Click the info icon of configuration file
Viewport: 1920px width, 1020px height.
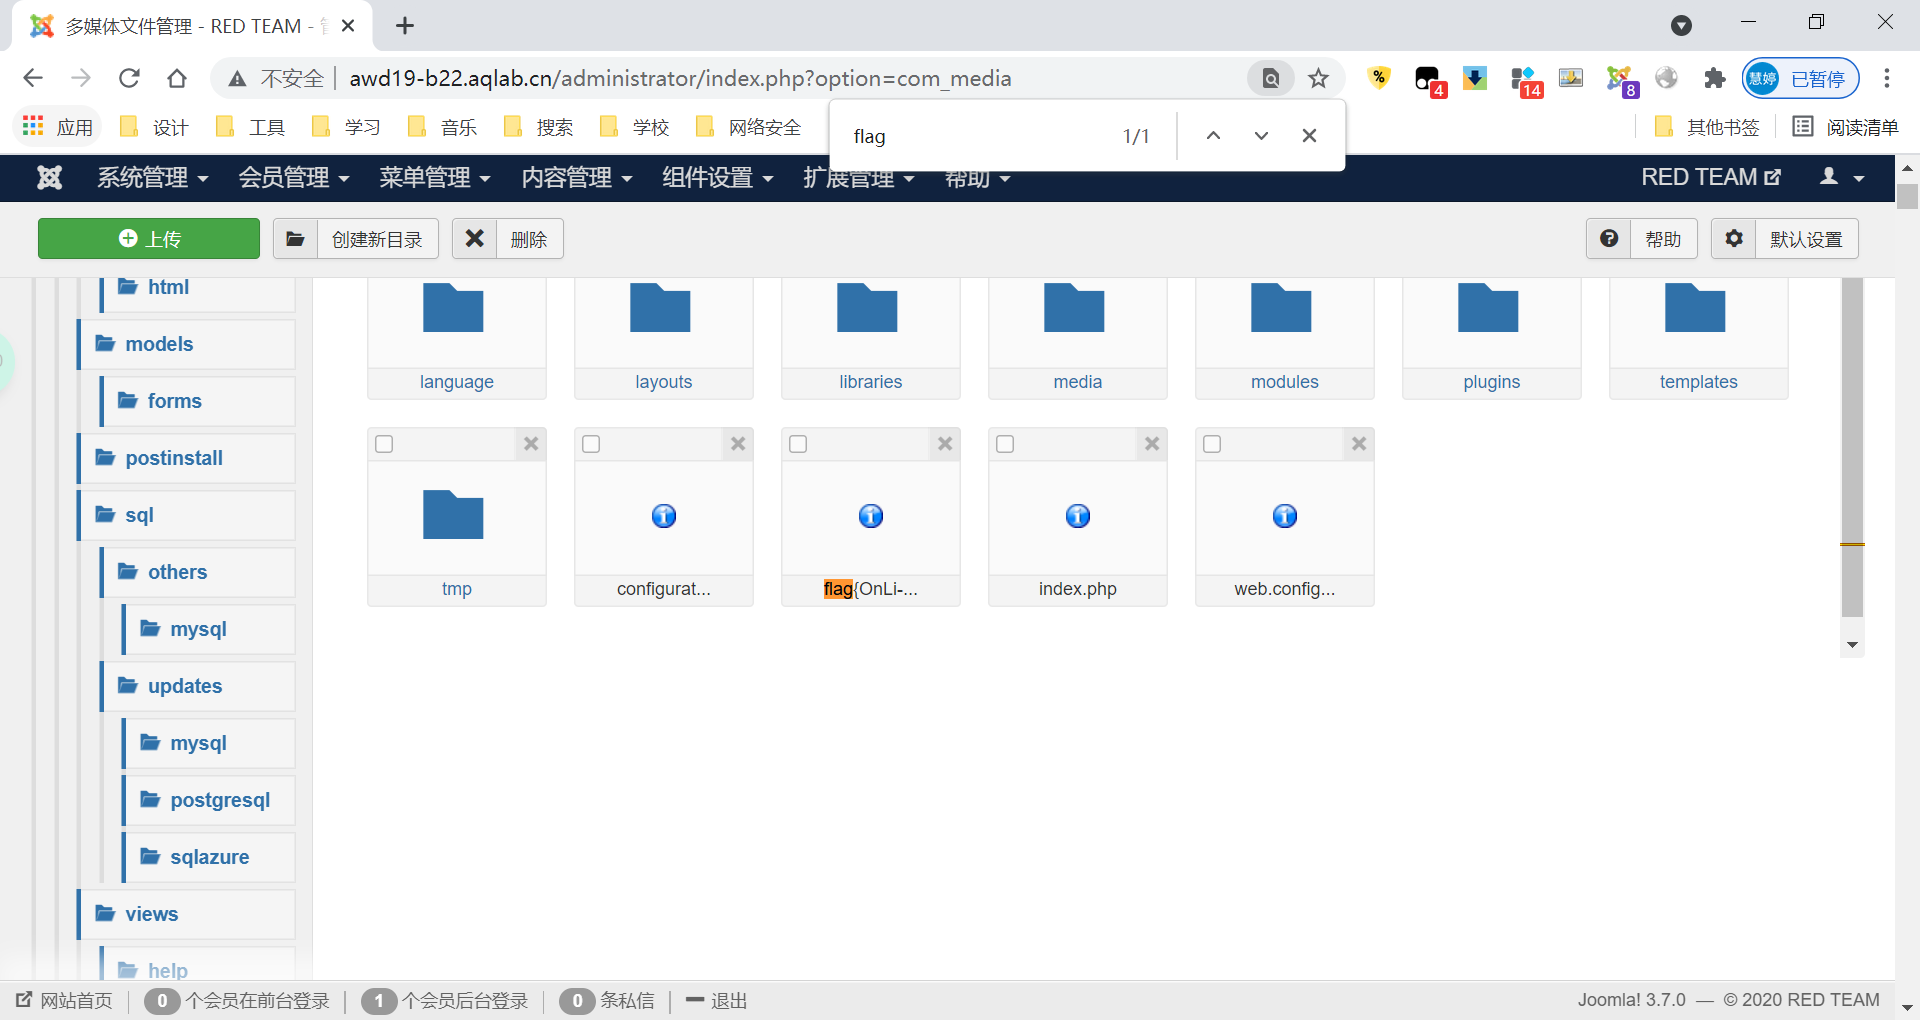664,516
